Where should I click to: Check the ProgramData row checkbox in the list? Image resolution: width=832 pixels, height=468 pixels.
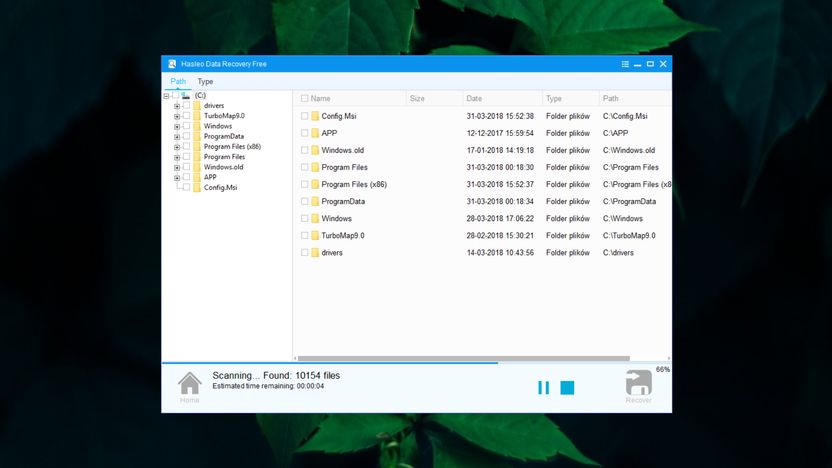[x=305, y=202]
